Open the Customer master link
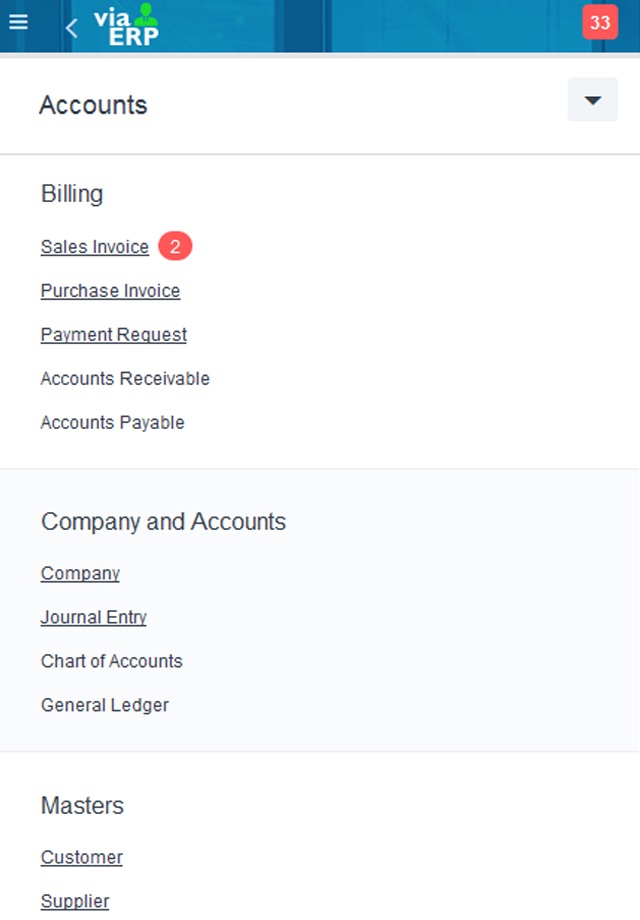The height and width of the screenshot is (920, 640). 81,857
